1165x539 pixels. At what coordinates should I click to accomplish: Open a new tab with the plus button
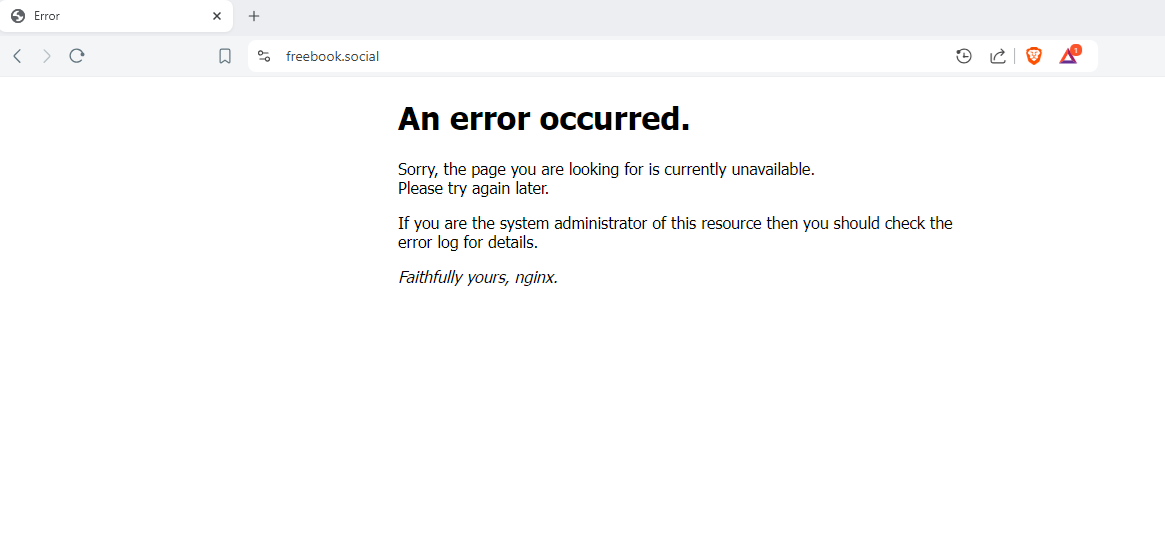254,16
